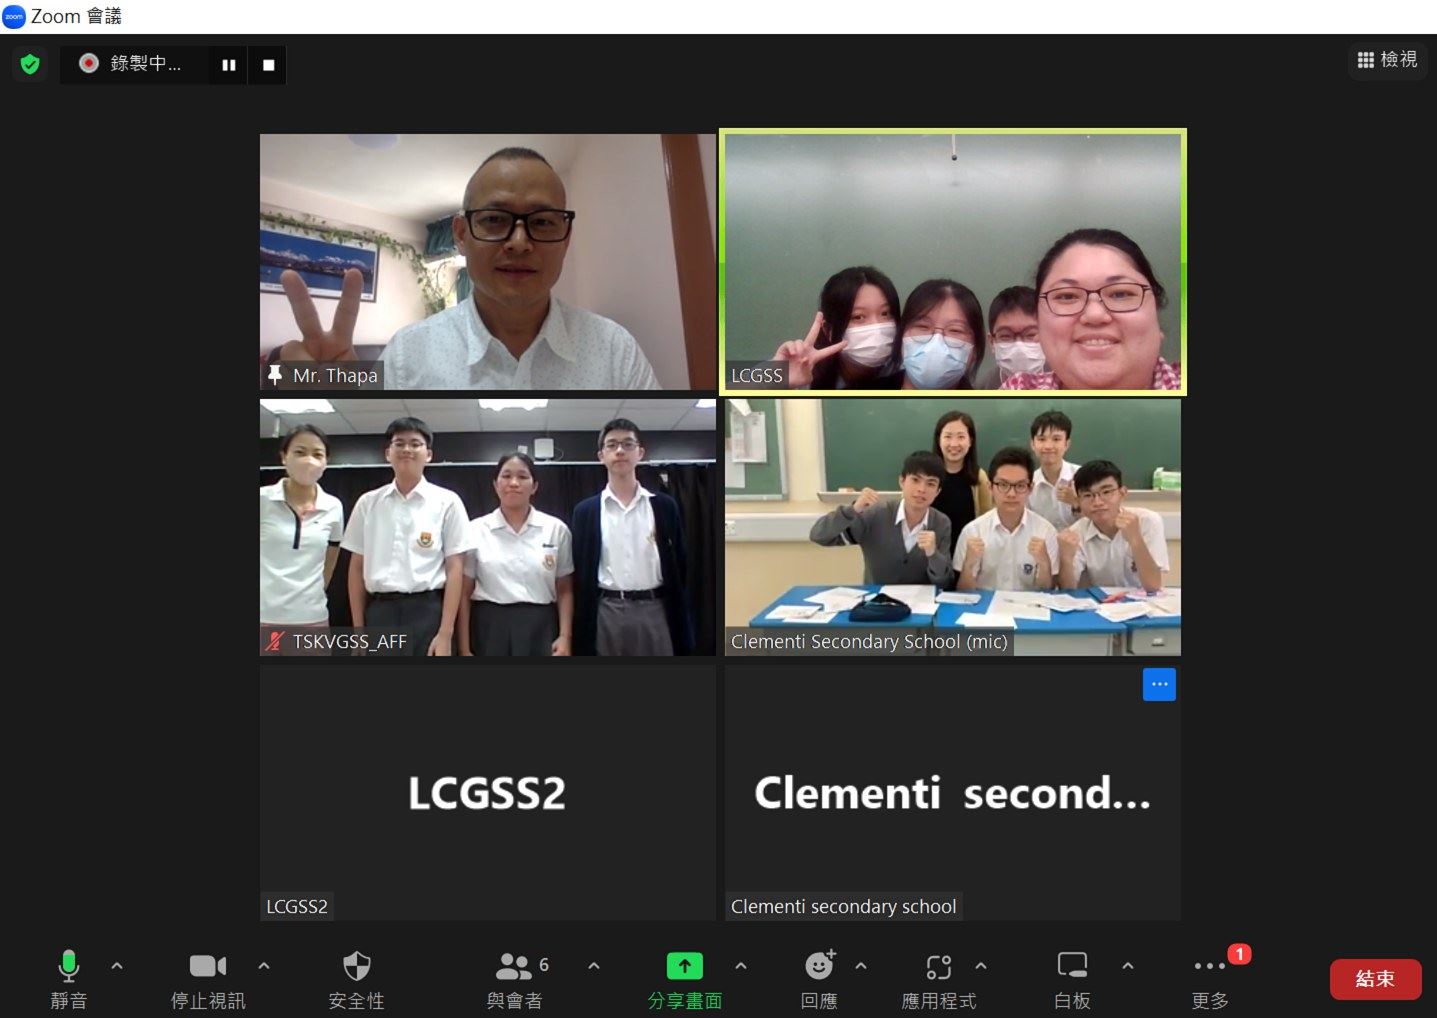The width and height of the screenshot is (1437, 1018).
Task: Click the "Mr. Thapa" name label
Action: pyautogui.click(x=335, y=376)
